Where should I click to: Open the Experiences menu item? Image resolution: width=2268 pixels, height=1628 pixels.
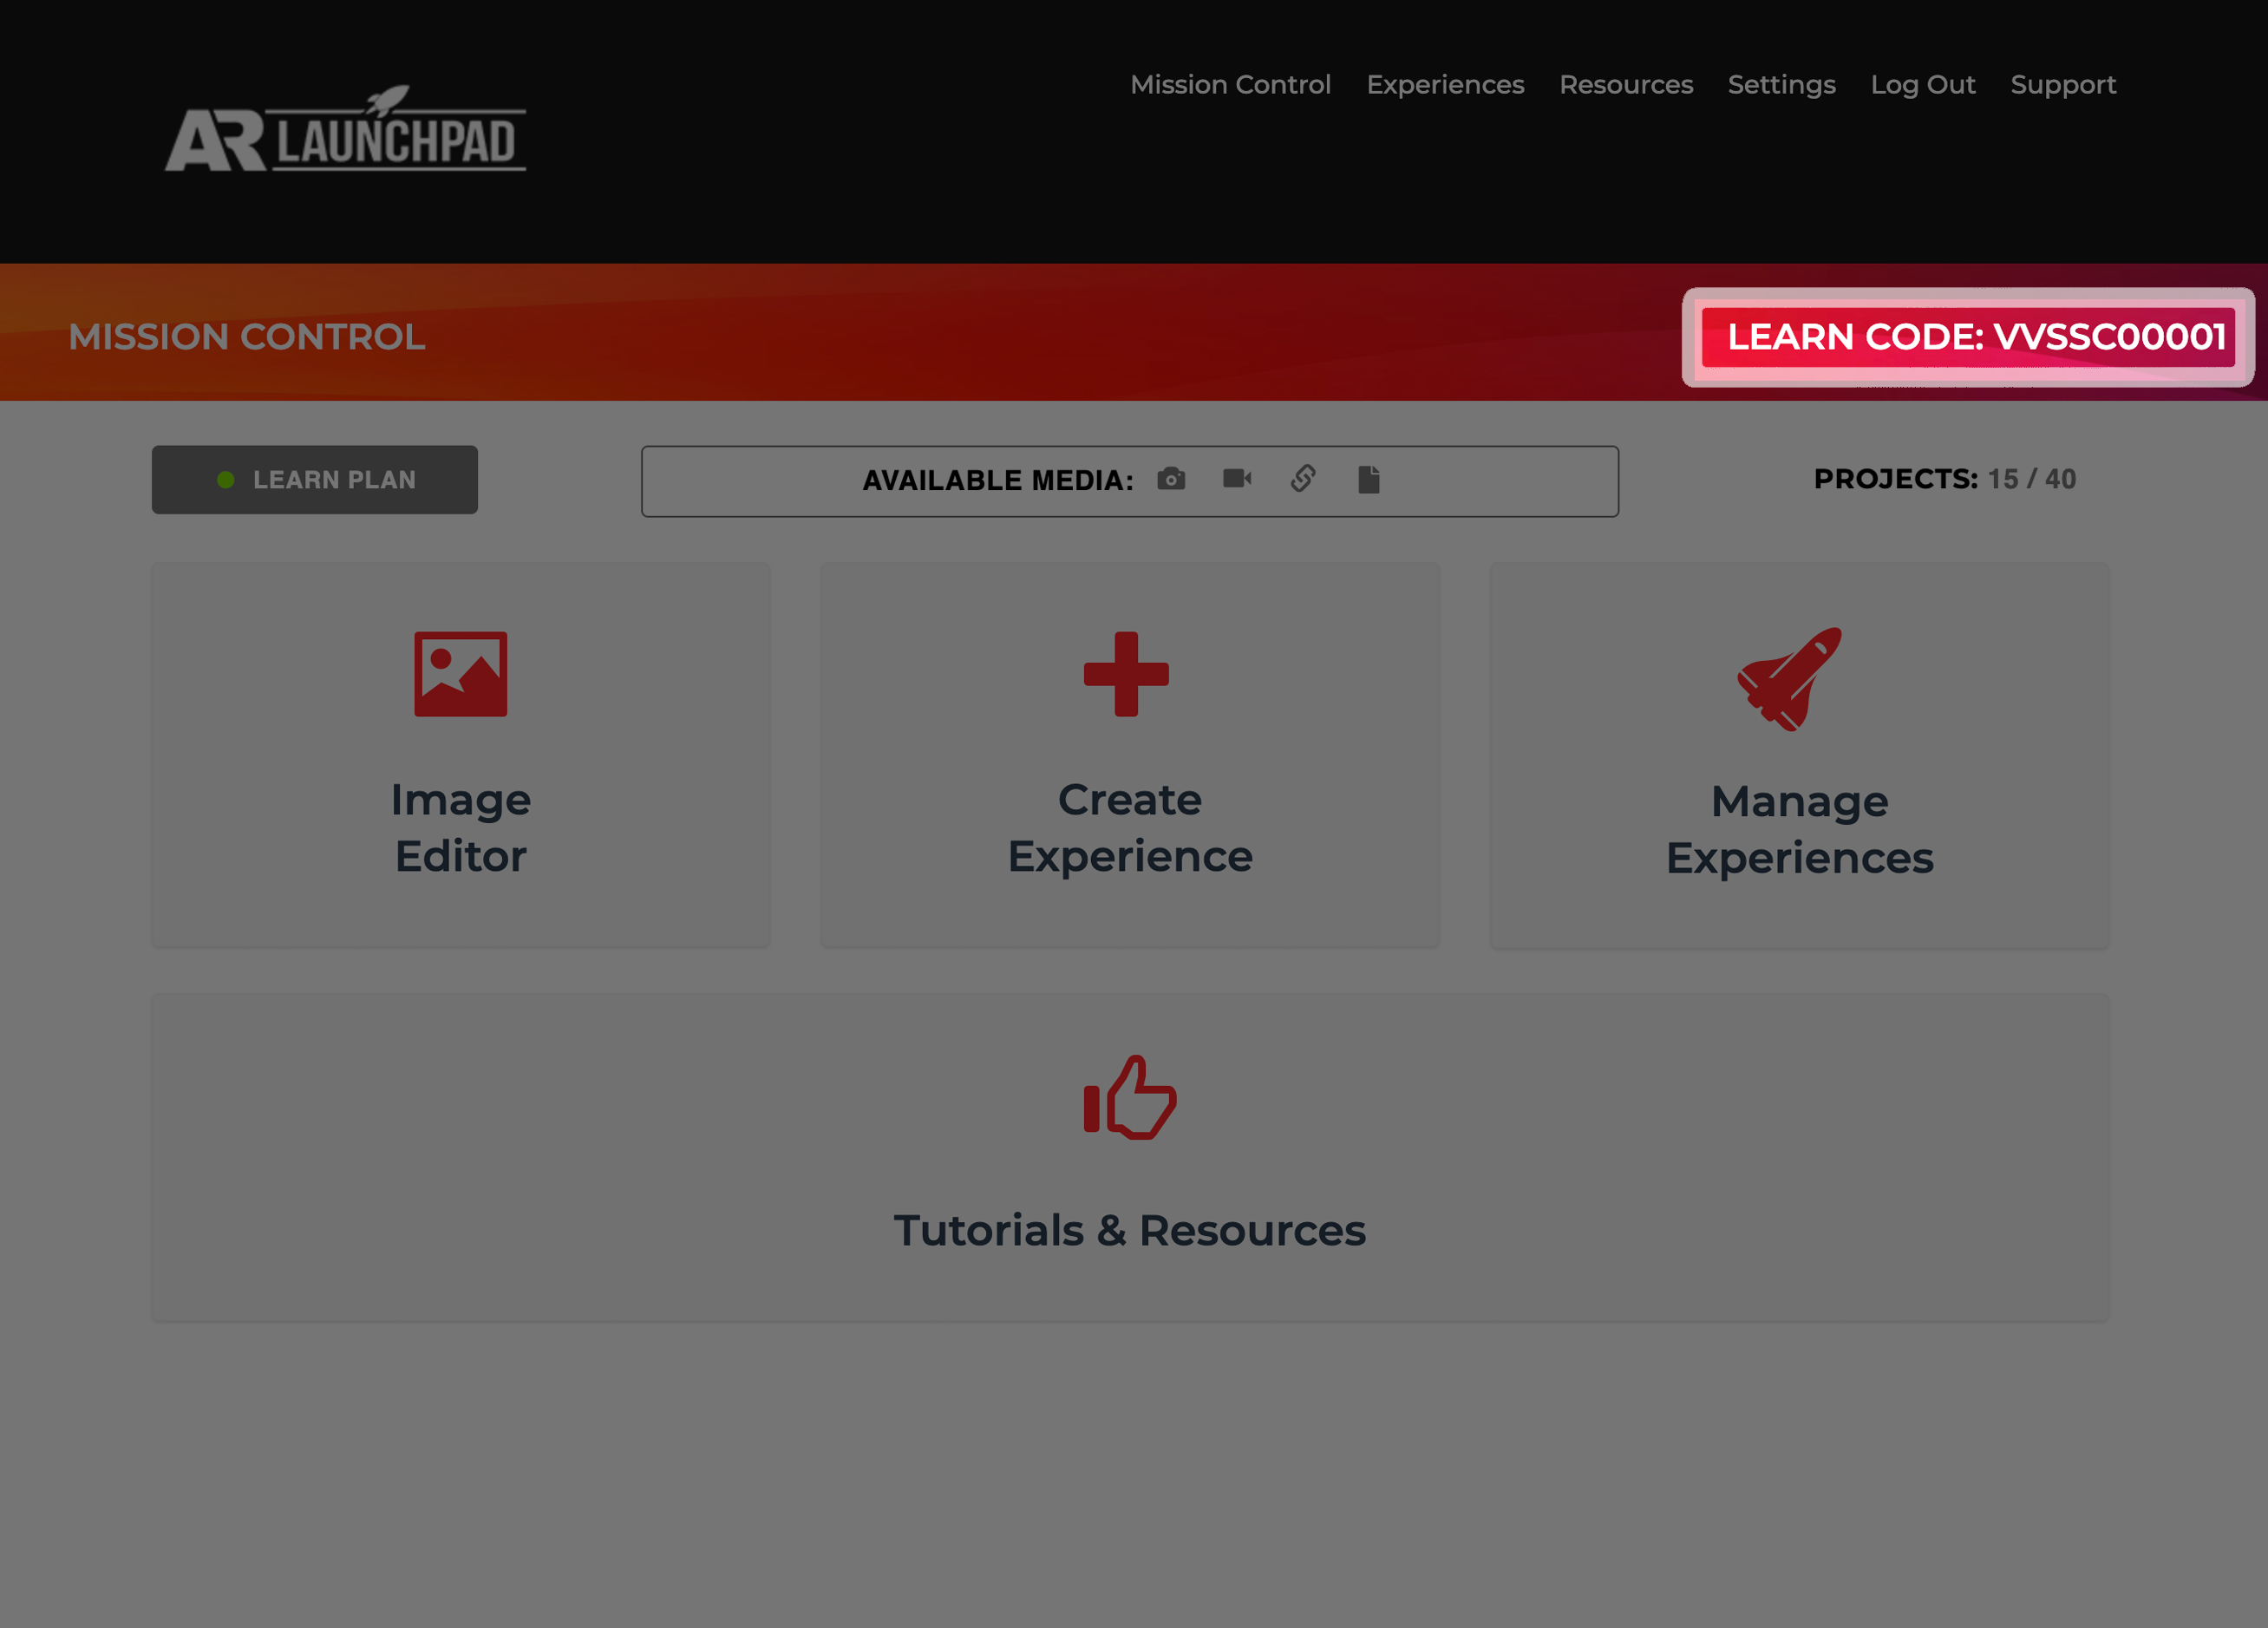[1445, 85]
